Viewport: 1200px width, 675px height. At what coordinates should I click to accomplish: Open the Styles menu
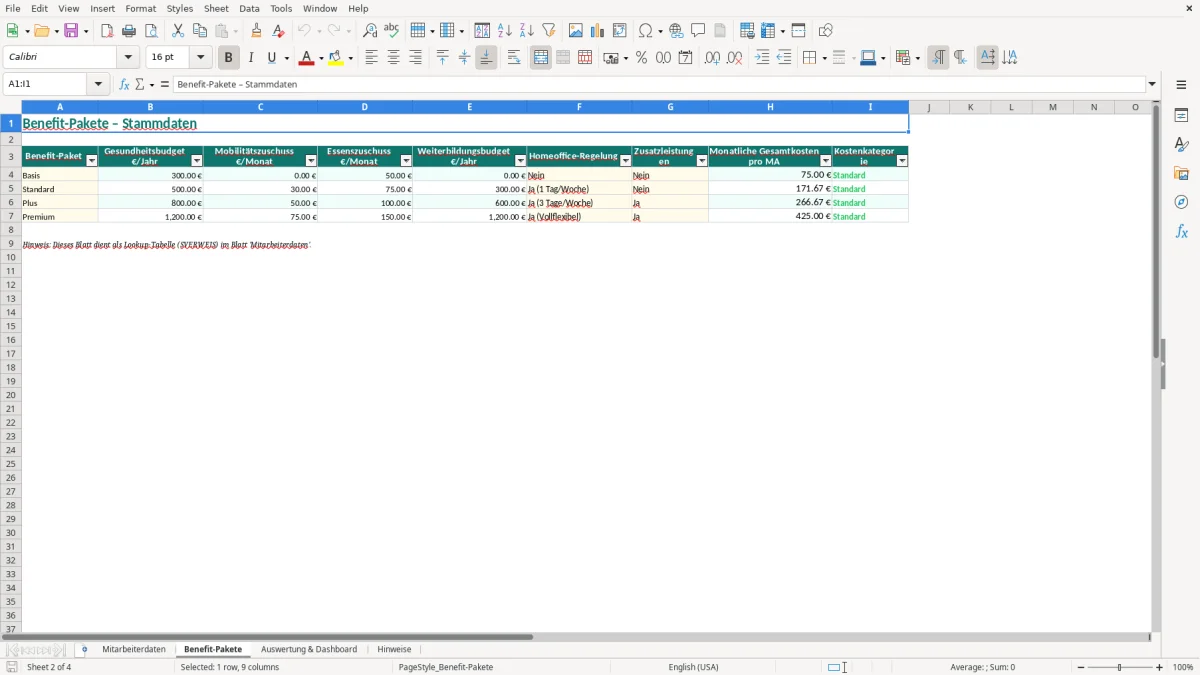tap(180, 8)
